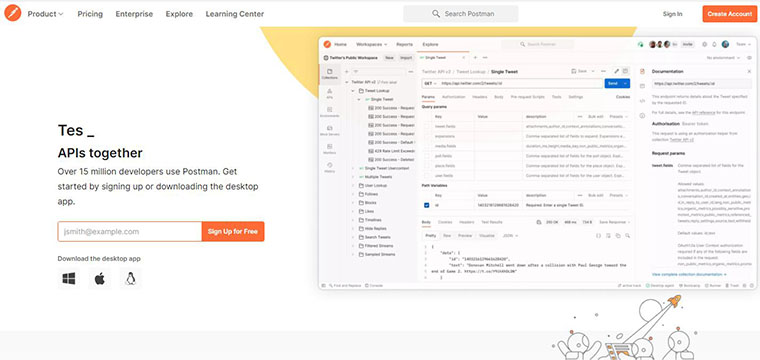Open the Console in status bar
This screenshot has width=760, height=360.
click(374, 285)
